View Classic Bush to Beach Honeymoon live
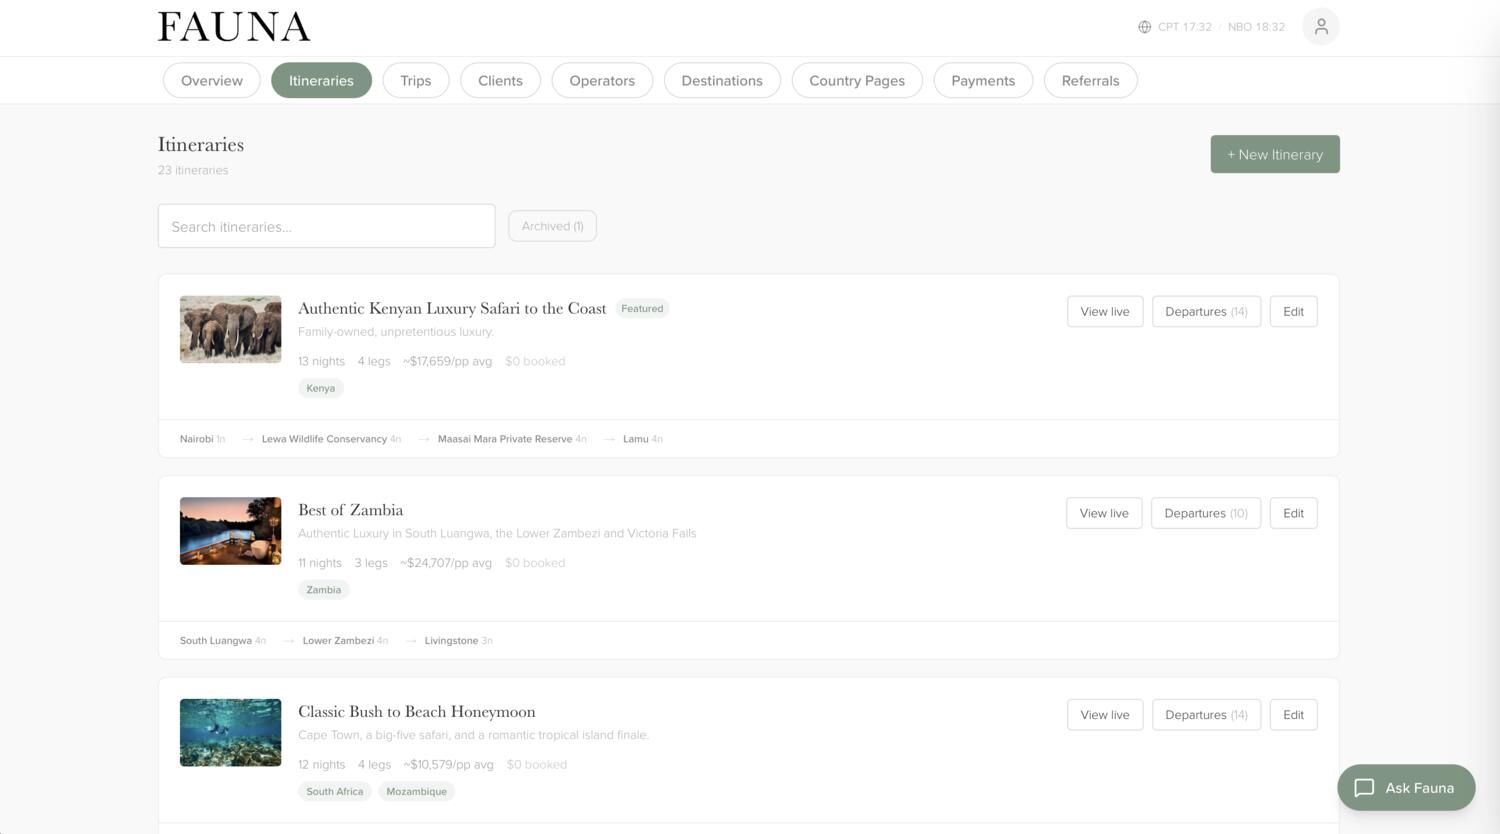1500x834 pixels. (x=1105, y=715)
